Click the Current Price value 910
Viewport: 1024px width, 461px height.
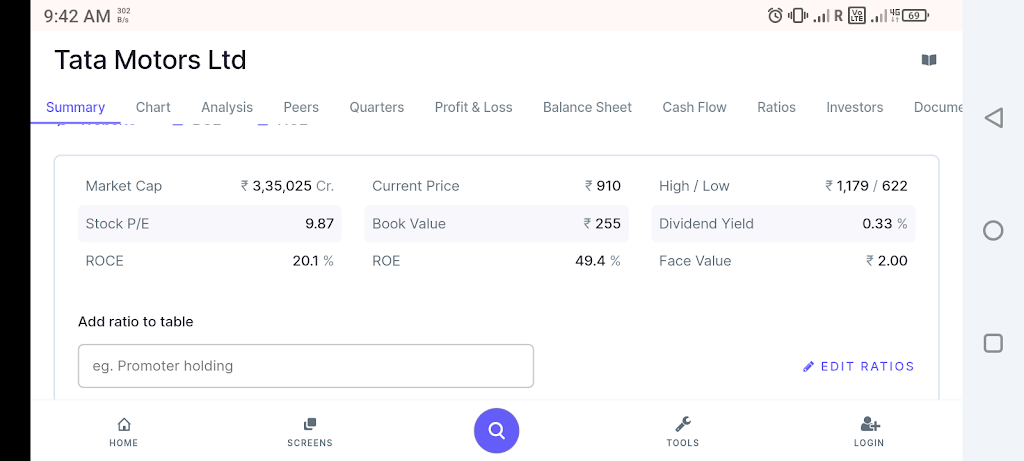click(x=603, y=186)
